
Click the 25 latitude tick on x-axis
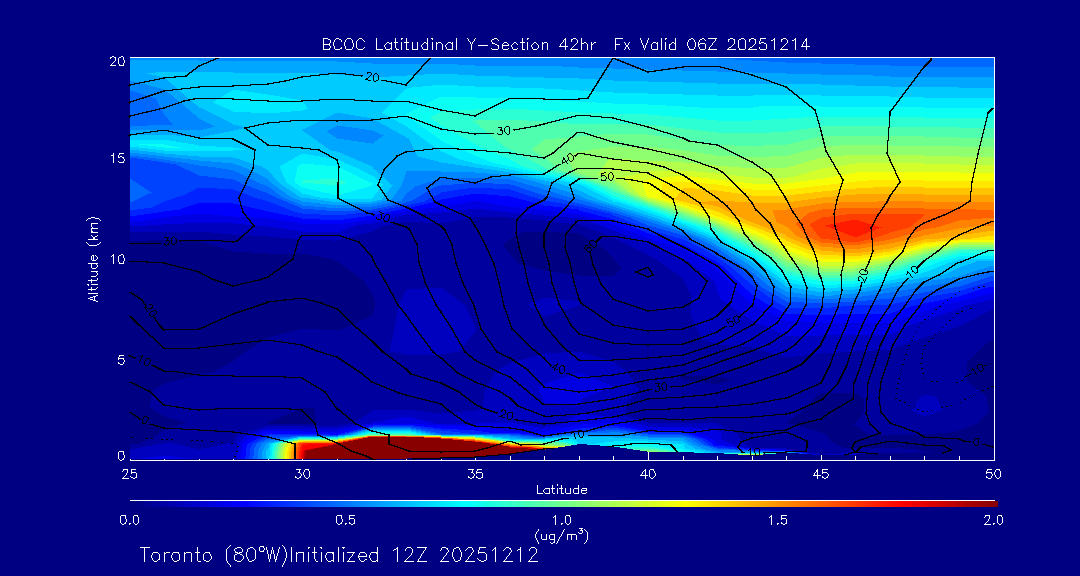(x=129, y=472)
